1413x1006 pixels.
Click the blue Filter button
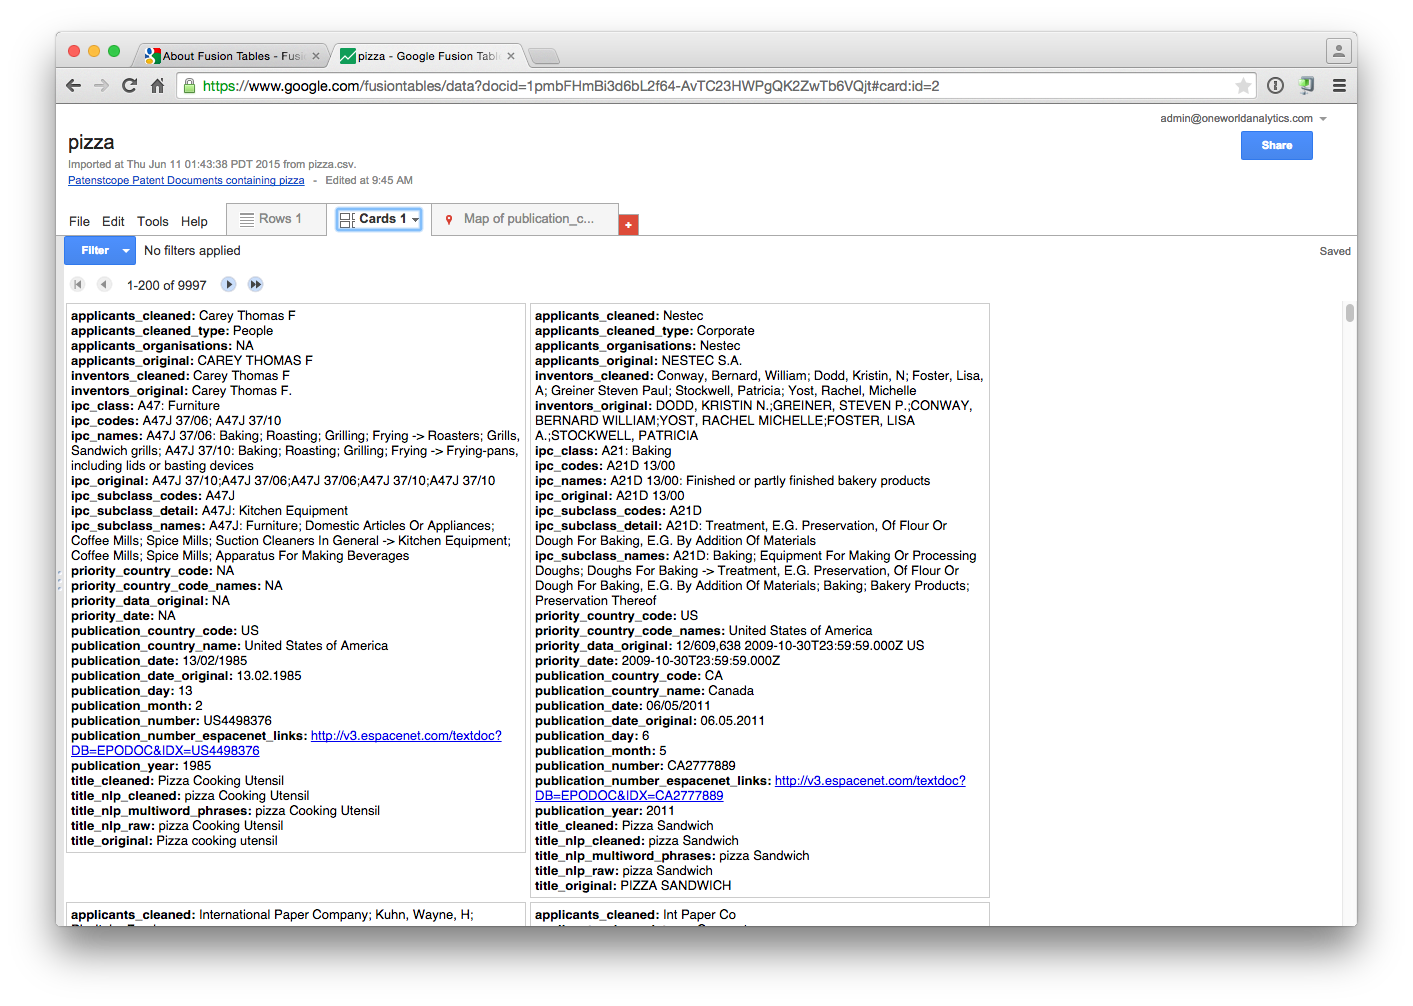(x=95, y=251)
